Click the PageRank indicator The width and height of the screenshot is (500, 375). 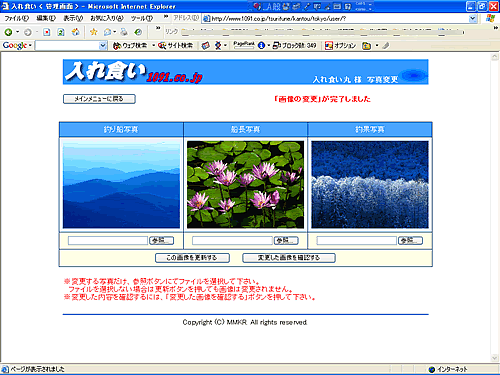pos(244,45)
